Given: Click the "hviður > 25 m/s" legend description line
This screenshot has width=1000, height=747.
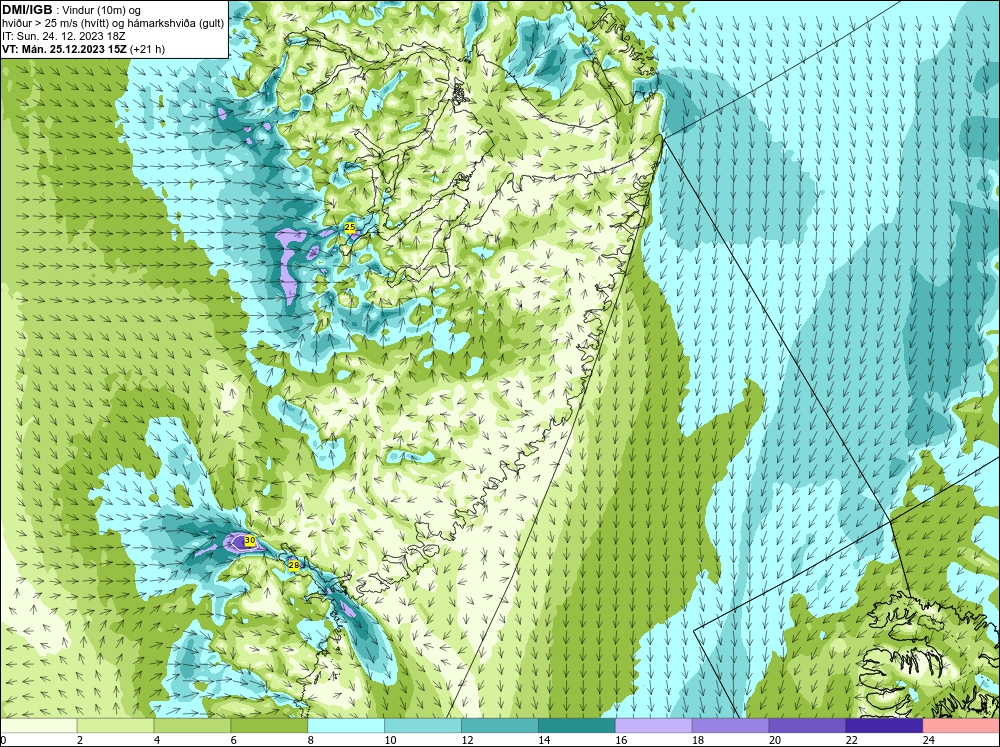Looking at the screenshot, I should tap(113, 24).
